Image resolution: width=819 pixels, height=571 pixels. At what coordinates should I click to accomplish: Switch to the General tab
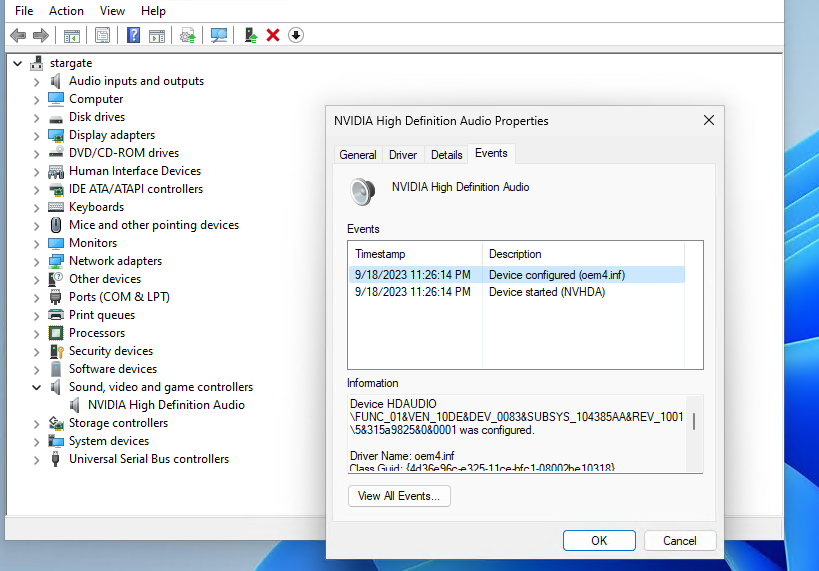click(x=358, y=155)
